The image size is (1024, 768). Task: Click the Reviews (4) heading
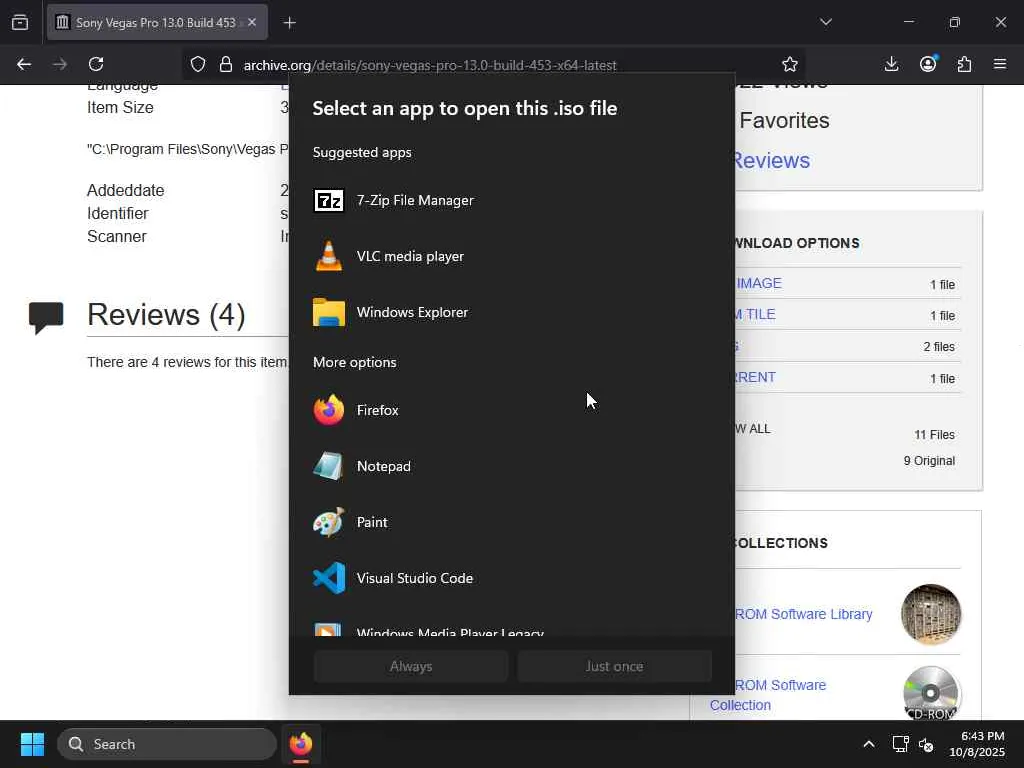click(166, 315)
